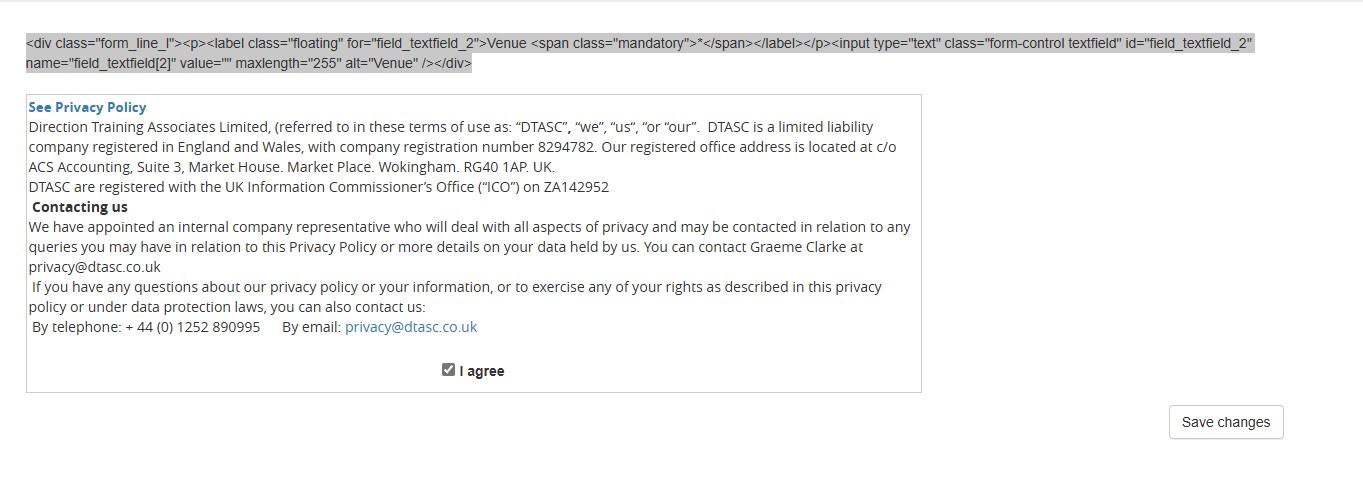Click "Direction Training Associates Limited" text
The image size is (1363, 497).
pos(149,127)
